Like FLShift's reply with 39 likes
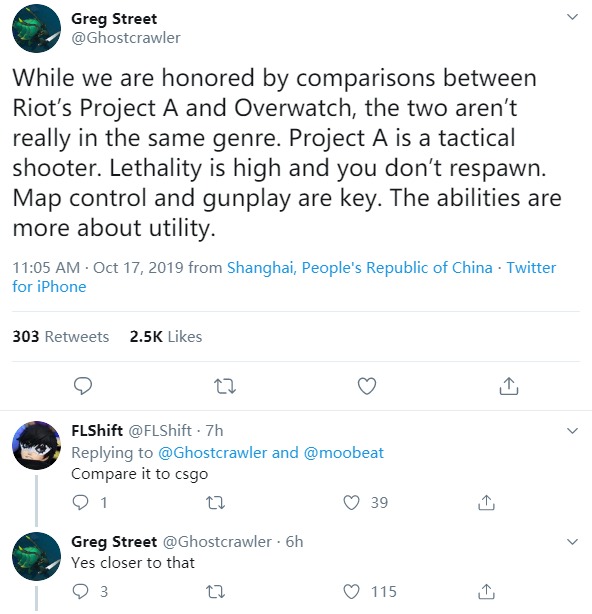 (351, 502)
